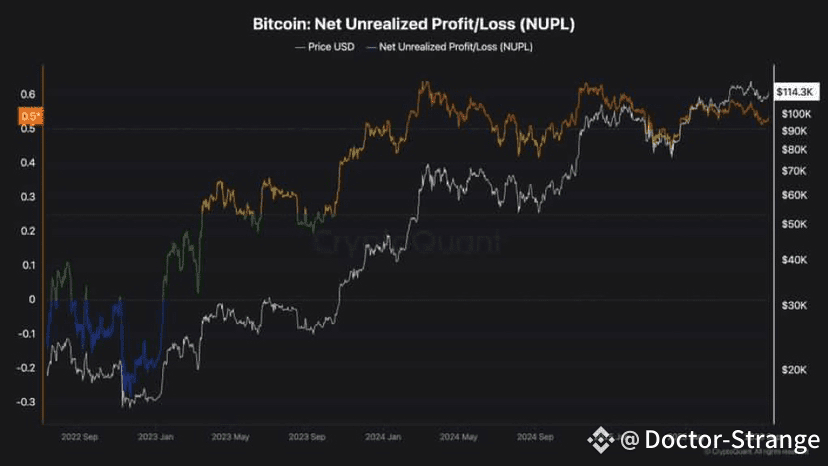
Task: Click the $100K price axis label
Action: (796, 114)
